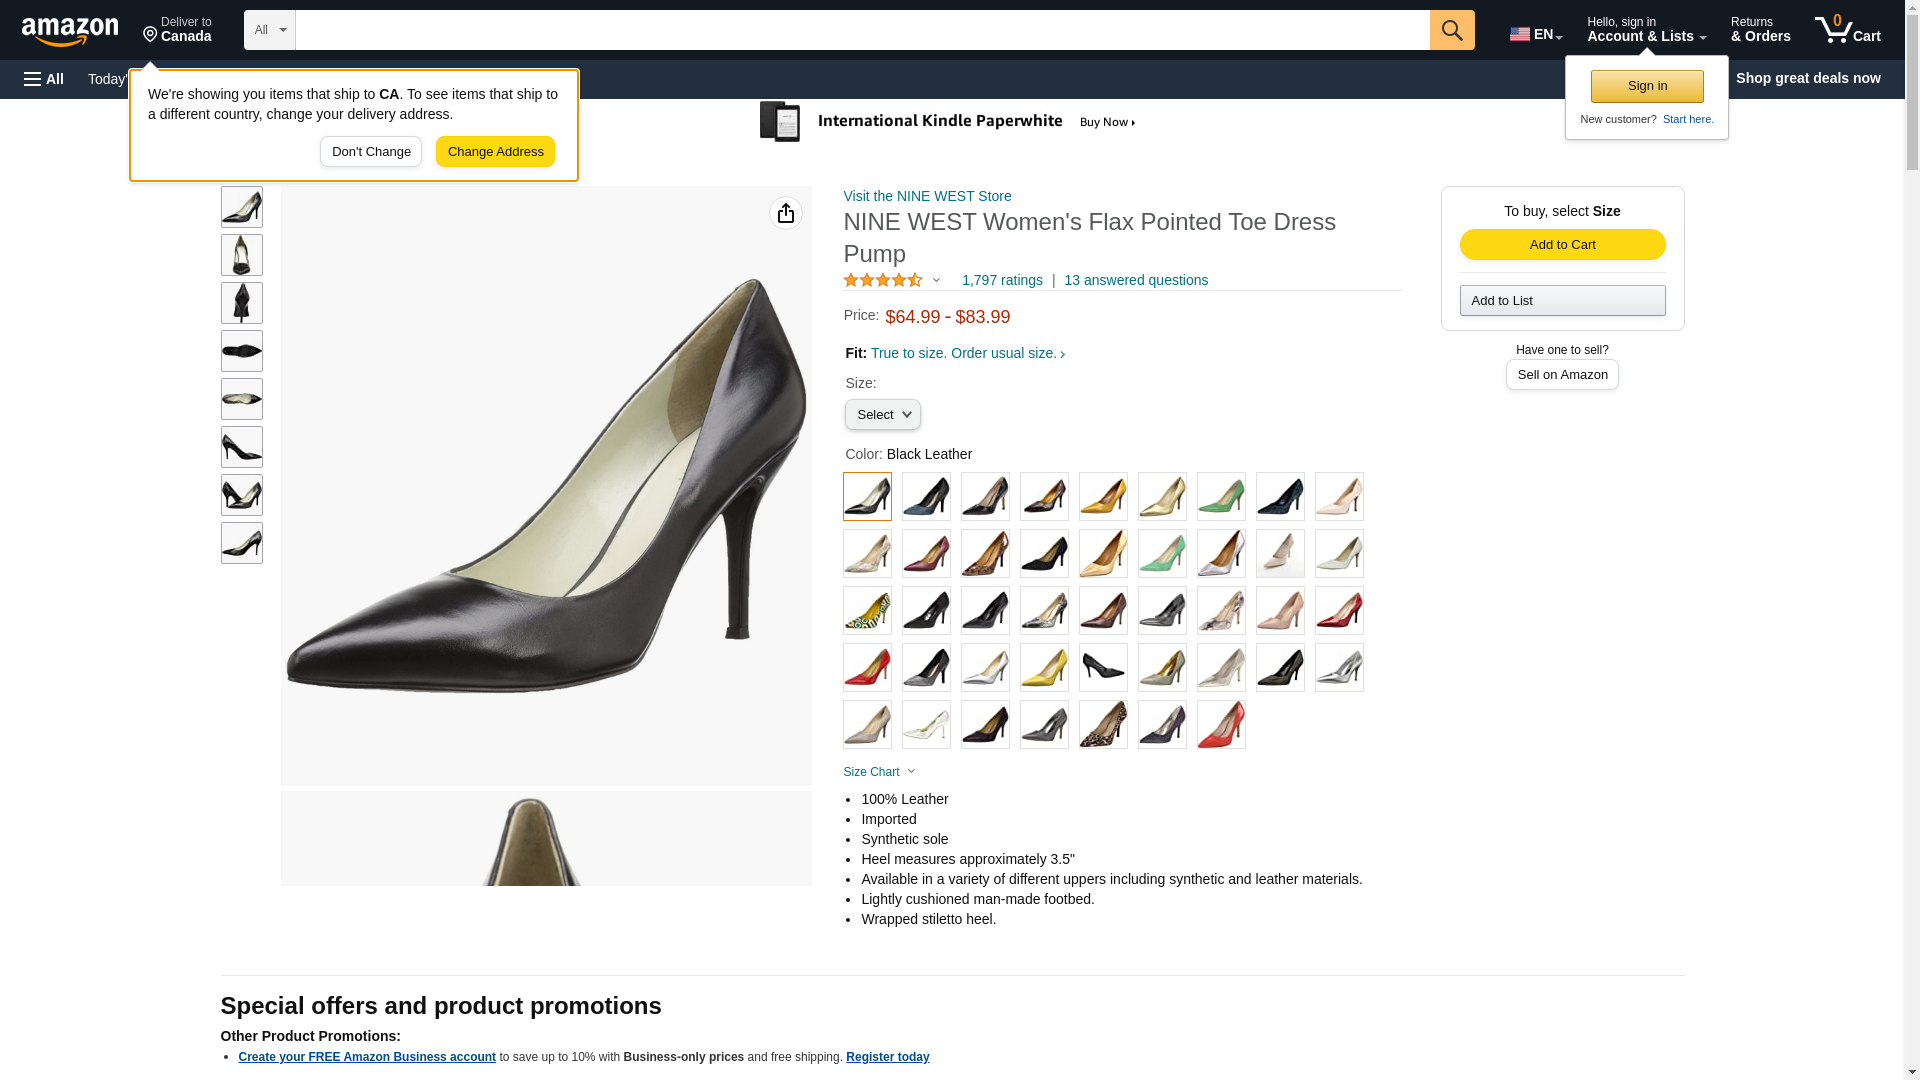Open Returns & Orders
The image size is (1920, 1080).
(1760, 30)
